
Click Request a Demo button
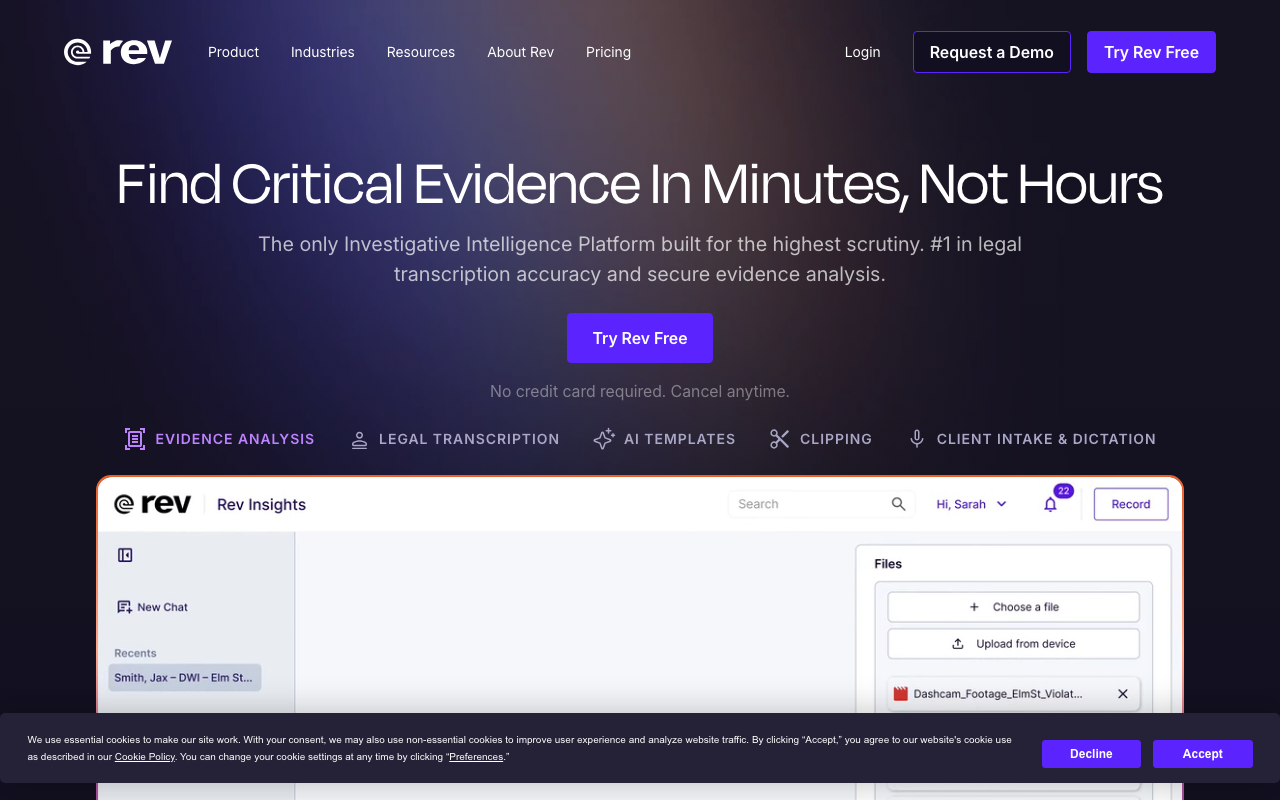(992, 52)
